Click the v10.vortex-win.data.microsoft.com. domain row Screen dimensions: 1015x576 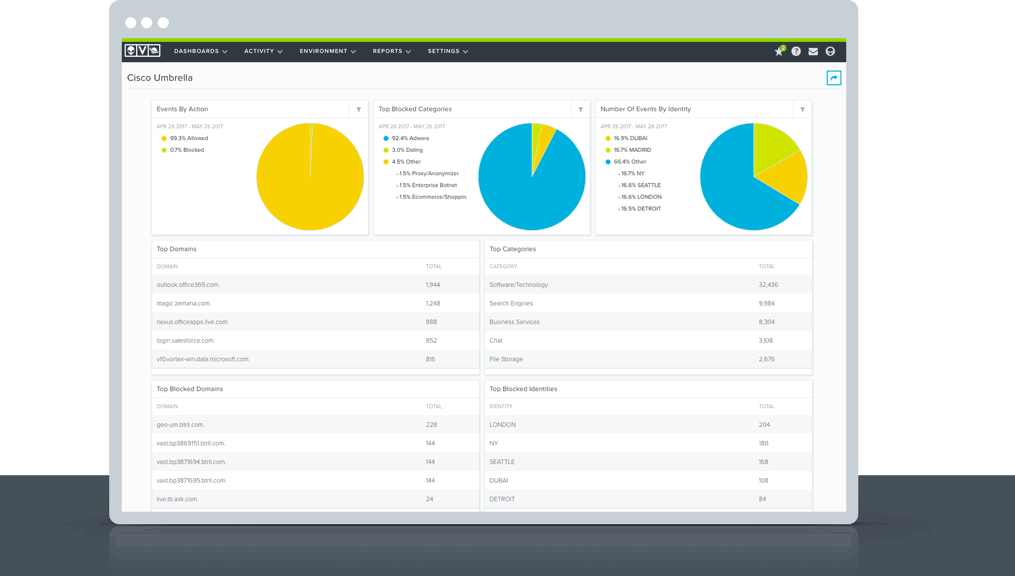[x=315, y=359]
